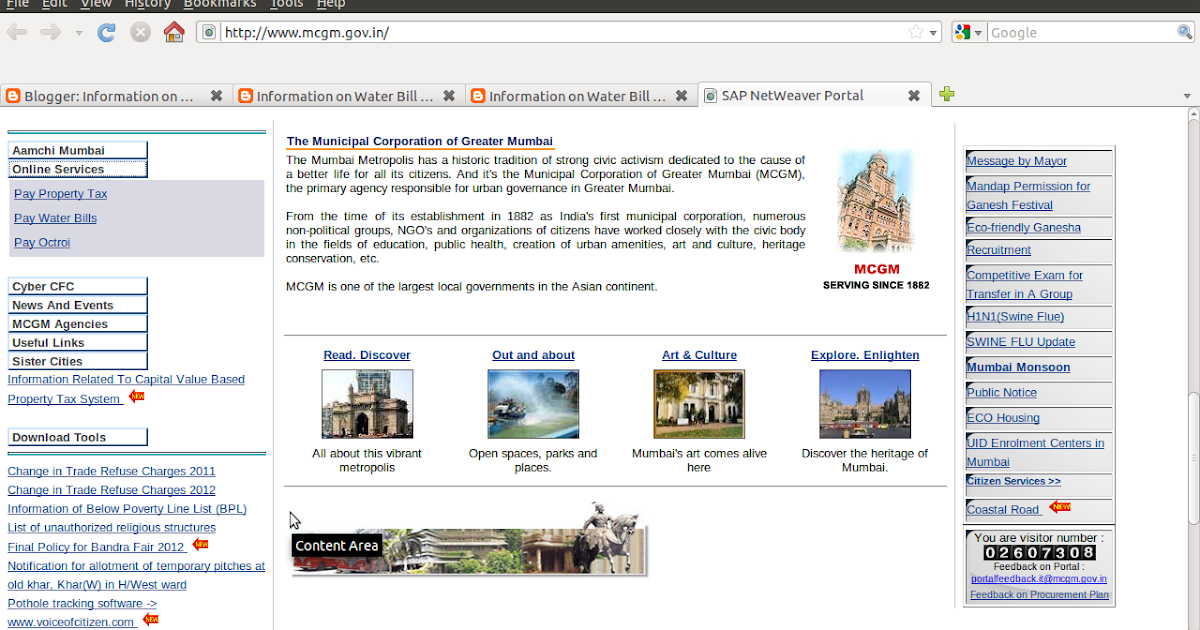Click the search magnifier icon

click(x=1184, y=32)
